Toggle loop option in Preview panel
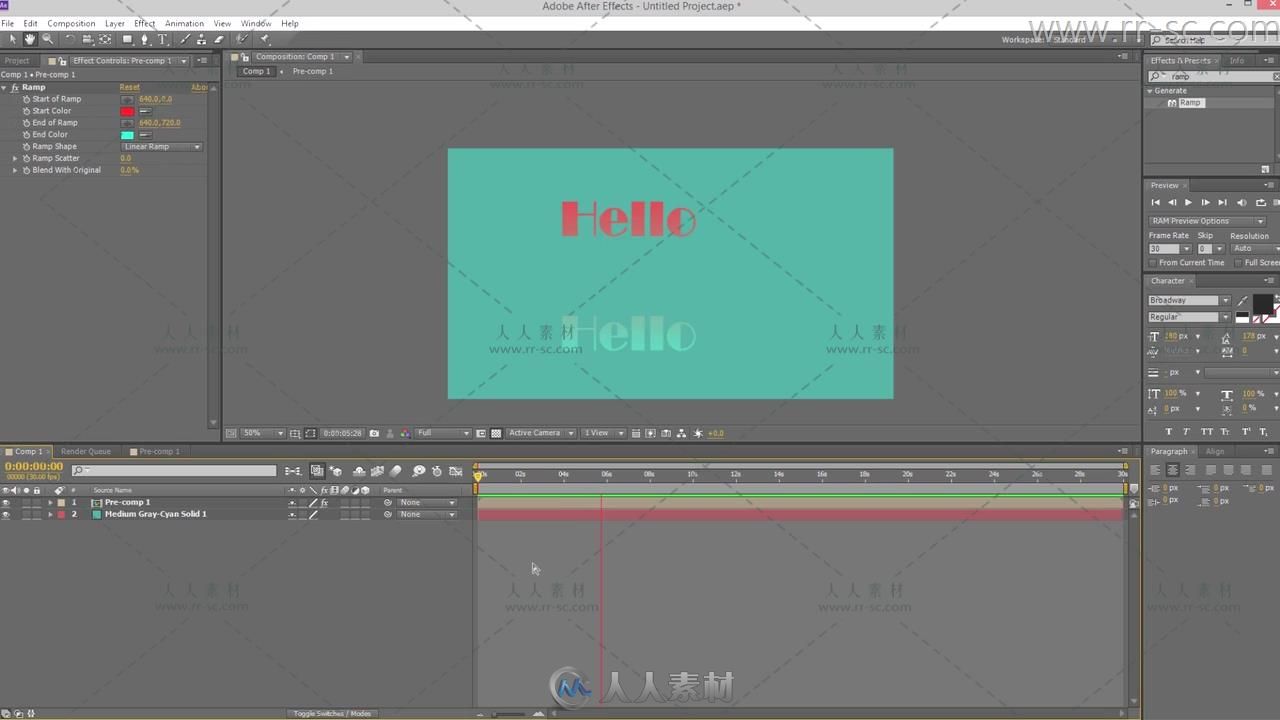Screen dimensions: 1280x720 coord(1260,202)
